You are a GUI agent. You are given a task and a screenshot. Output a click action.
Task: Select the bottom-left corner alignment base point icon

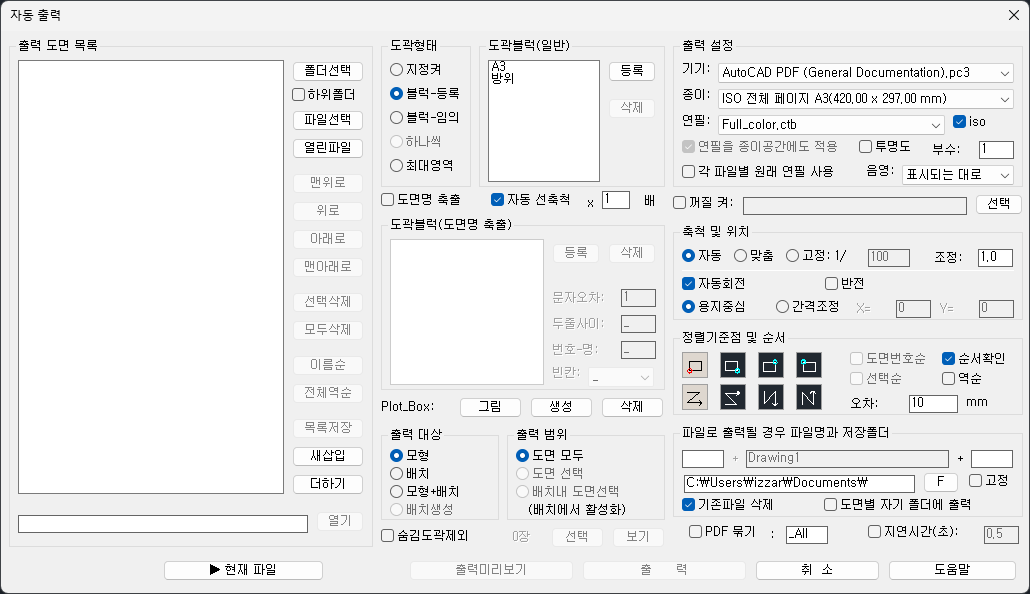pyautogui.click(x=694, y=365)
